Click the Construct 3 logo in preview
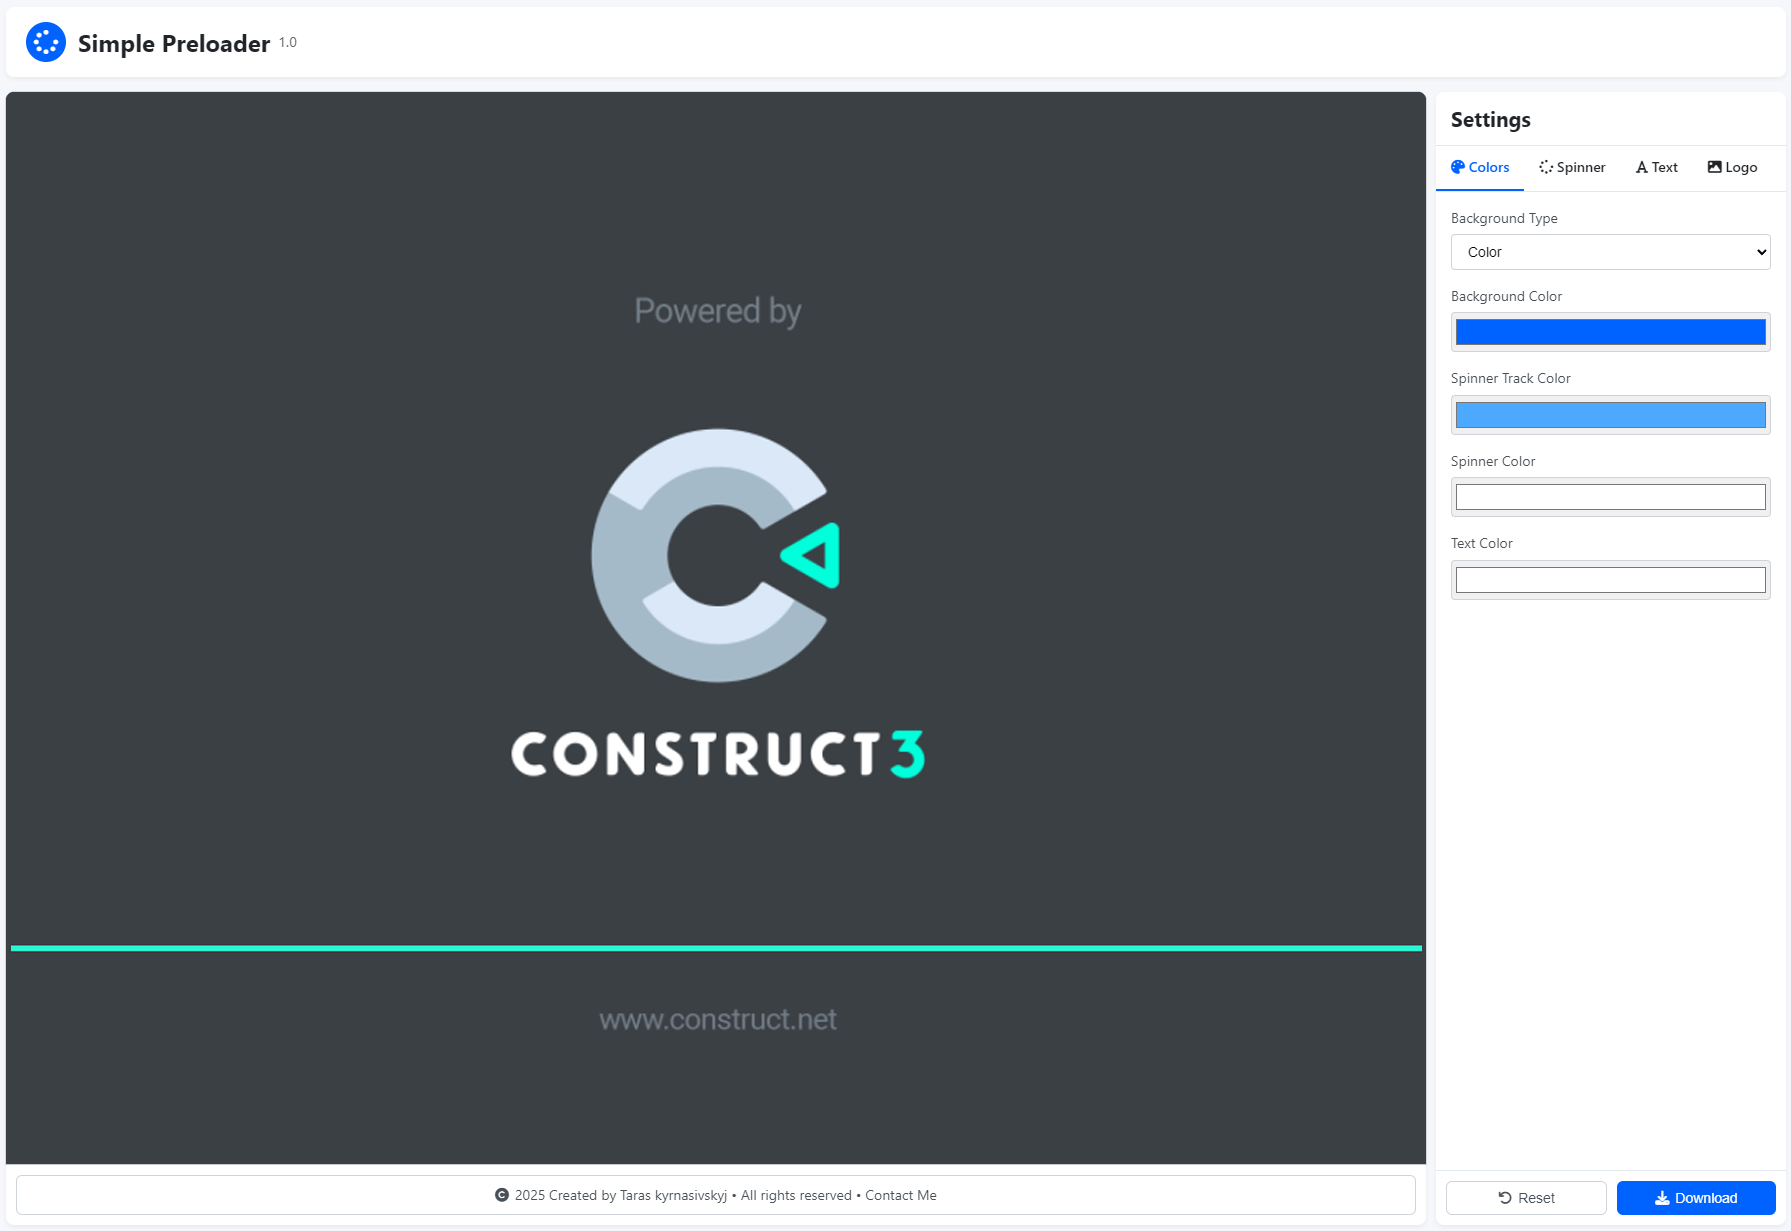The width and height of the screenshot is (1791, 1231). [x=717, y=604]
